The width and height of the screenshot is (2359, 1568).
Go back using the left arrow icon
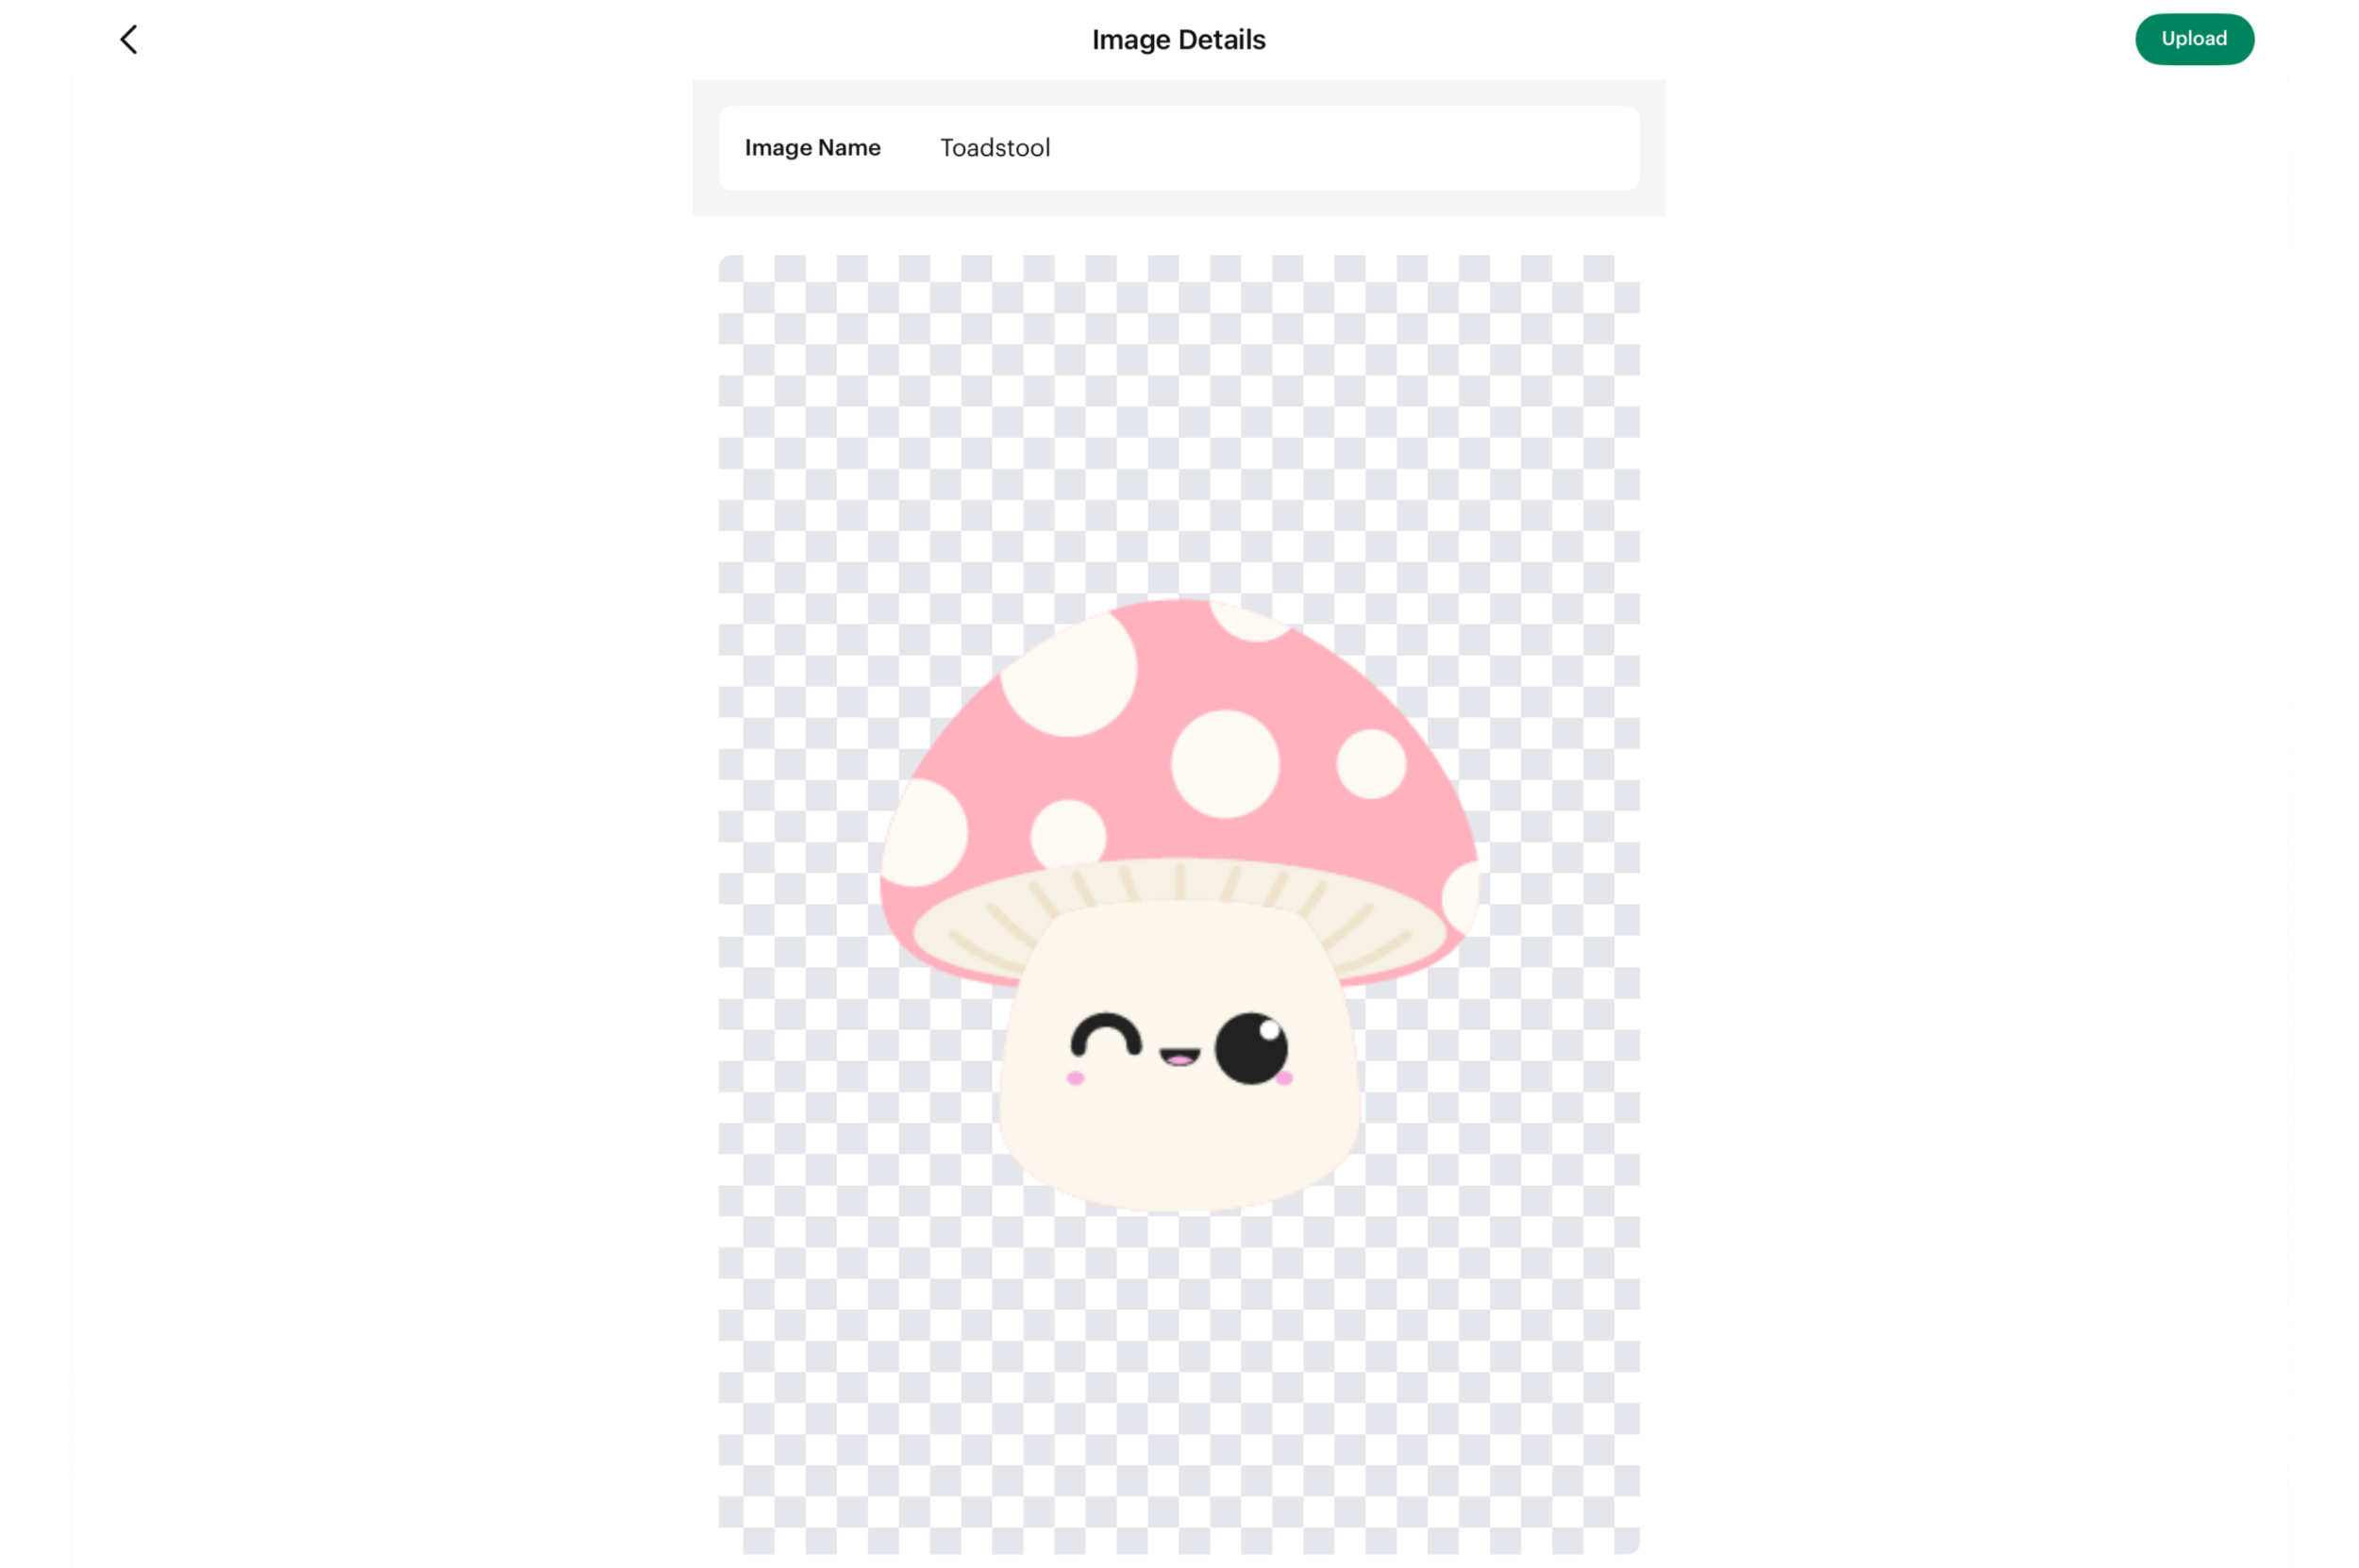point(128,40)
